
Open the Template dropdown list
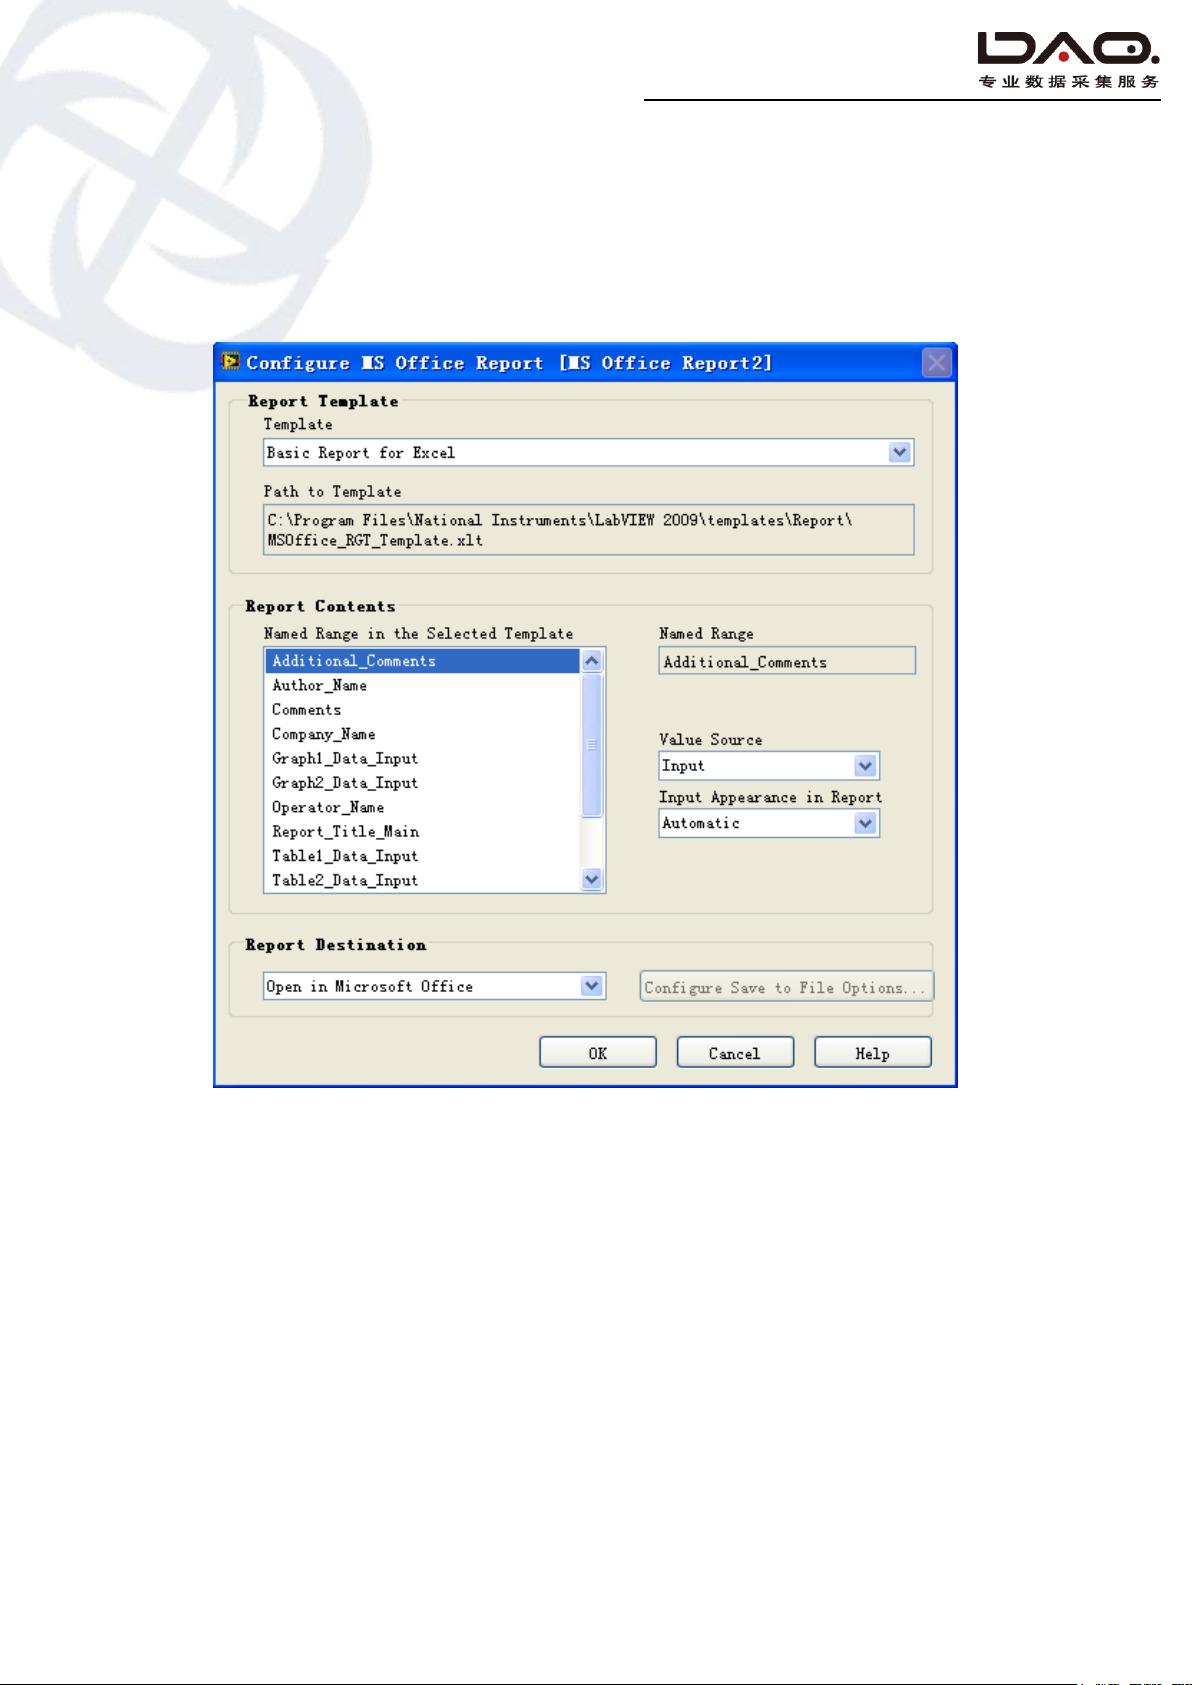tap(899, 453)
